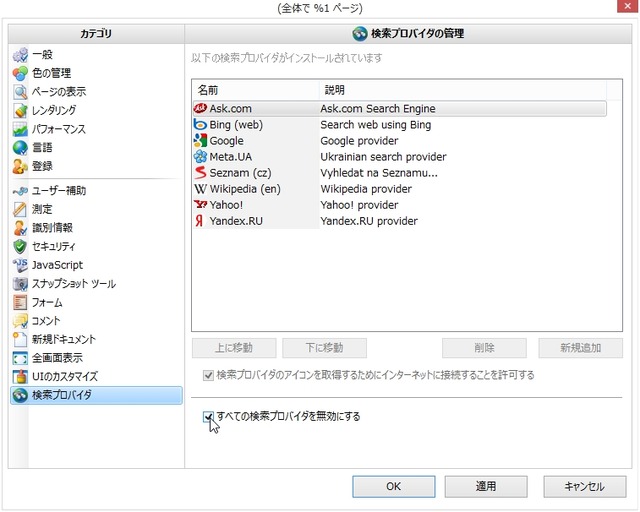Sort by the 説明 column header
The width and height of the screenshot is (640, 512).
(462, 90)
